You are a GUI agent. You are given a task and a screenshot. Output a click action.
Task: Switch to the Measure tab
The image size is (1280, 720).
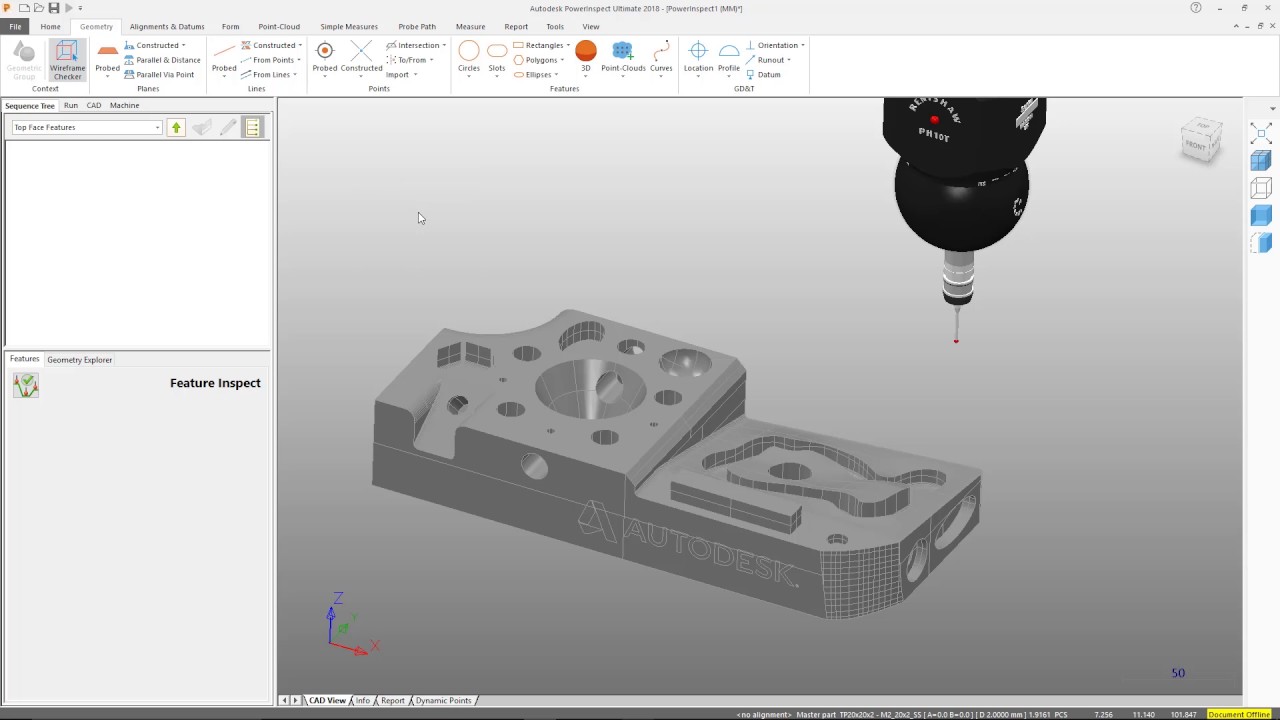click(470, 27)
